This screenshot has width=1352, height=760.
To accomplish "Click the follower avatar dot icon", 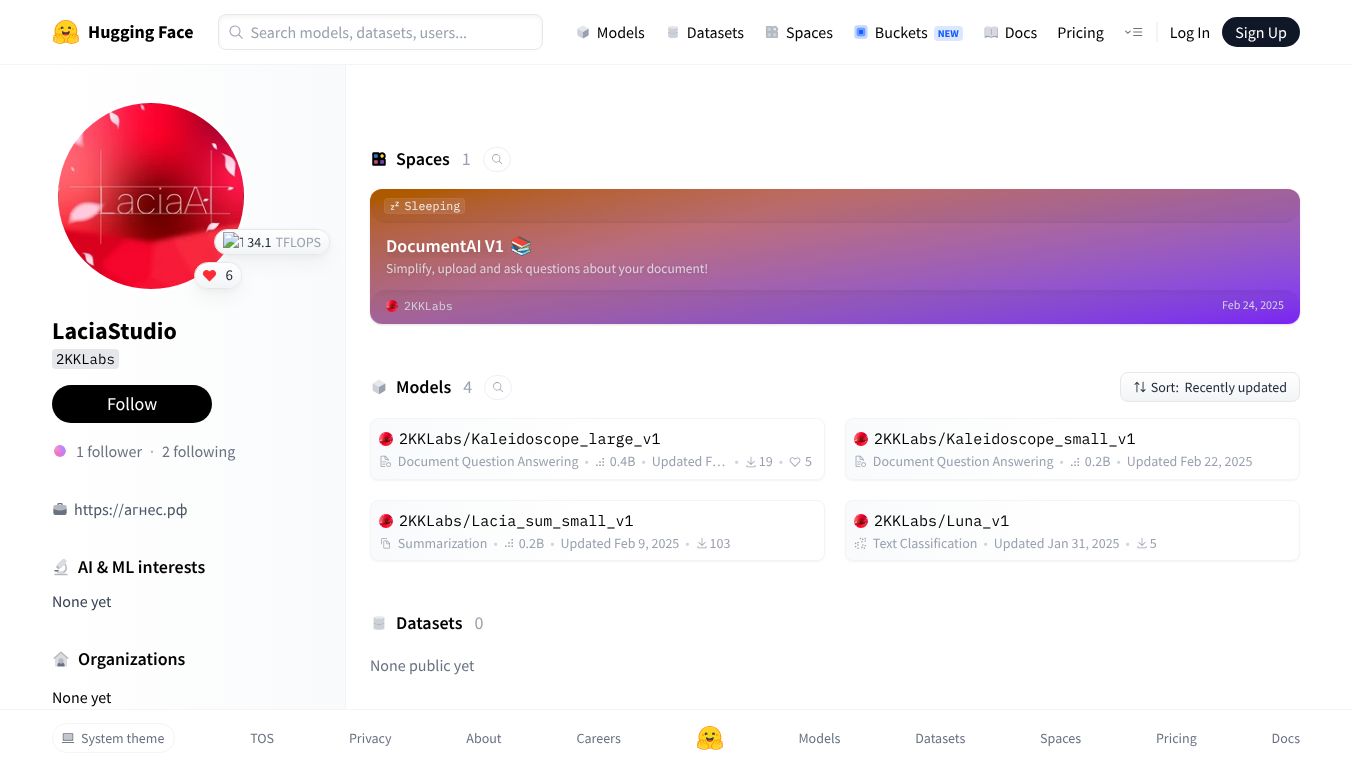I will click(60, 451).
